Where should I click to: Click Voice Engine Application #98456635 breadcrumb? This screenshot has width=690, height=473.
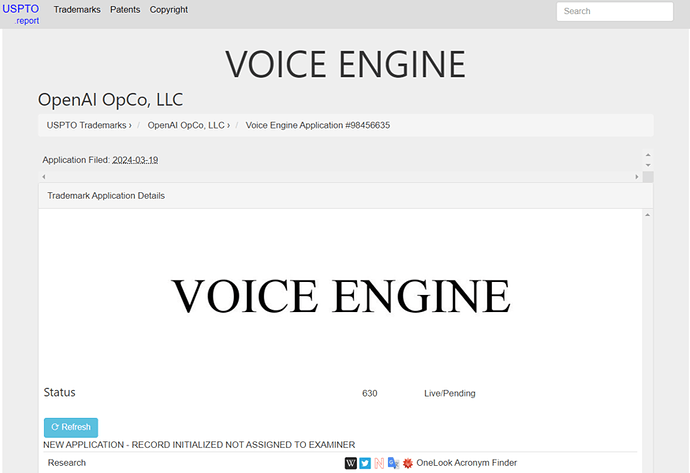318,125
